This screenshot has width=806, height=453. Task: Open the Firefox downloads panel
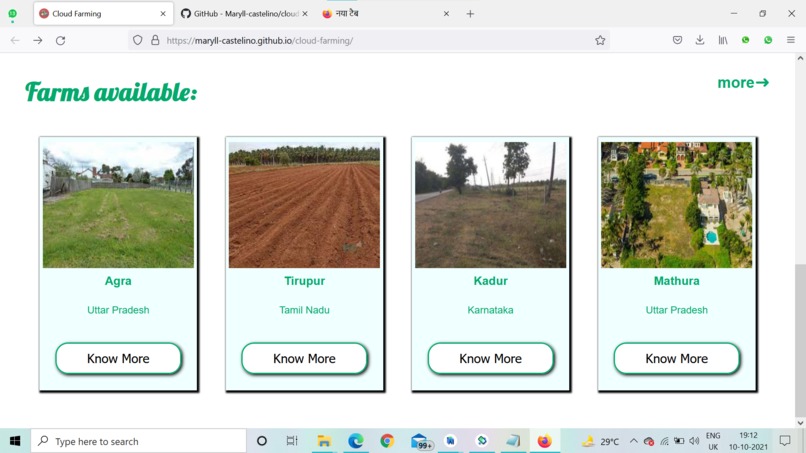pos(700,40)
